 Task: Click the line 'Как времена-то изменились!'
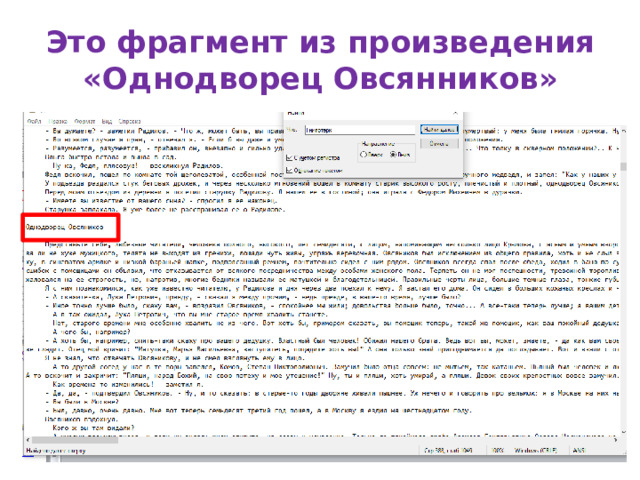tap(127, 384)
